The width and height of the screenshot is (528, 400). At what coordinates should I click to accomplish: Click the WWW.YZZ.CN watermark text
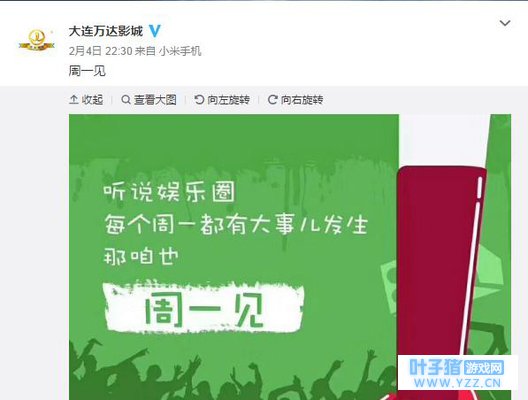[x=457, y=383]
